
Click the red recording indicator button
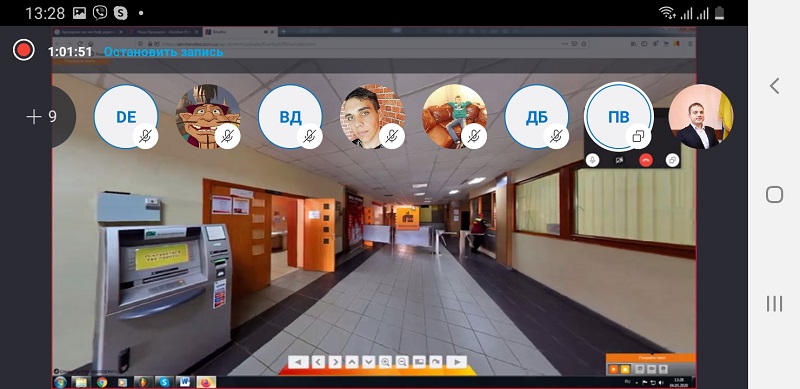(23, 50)
